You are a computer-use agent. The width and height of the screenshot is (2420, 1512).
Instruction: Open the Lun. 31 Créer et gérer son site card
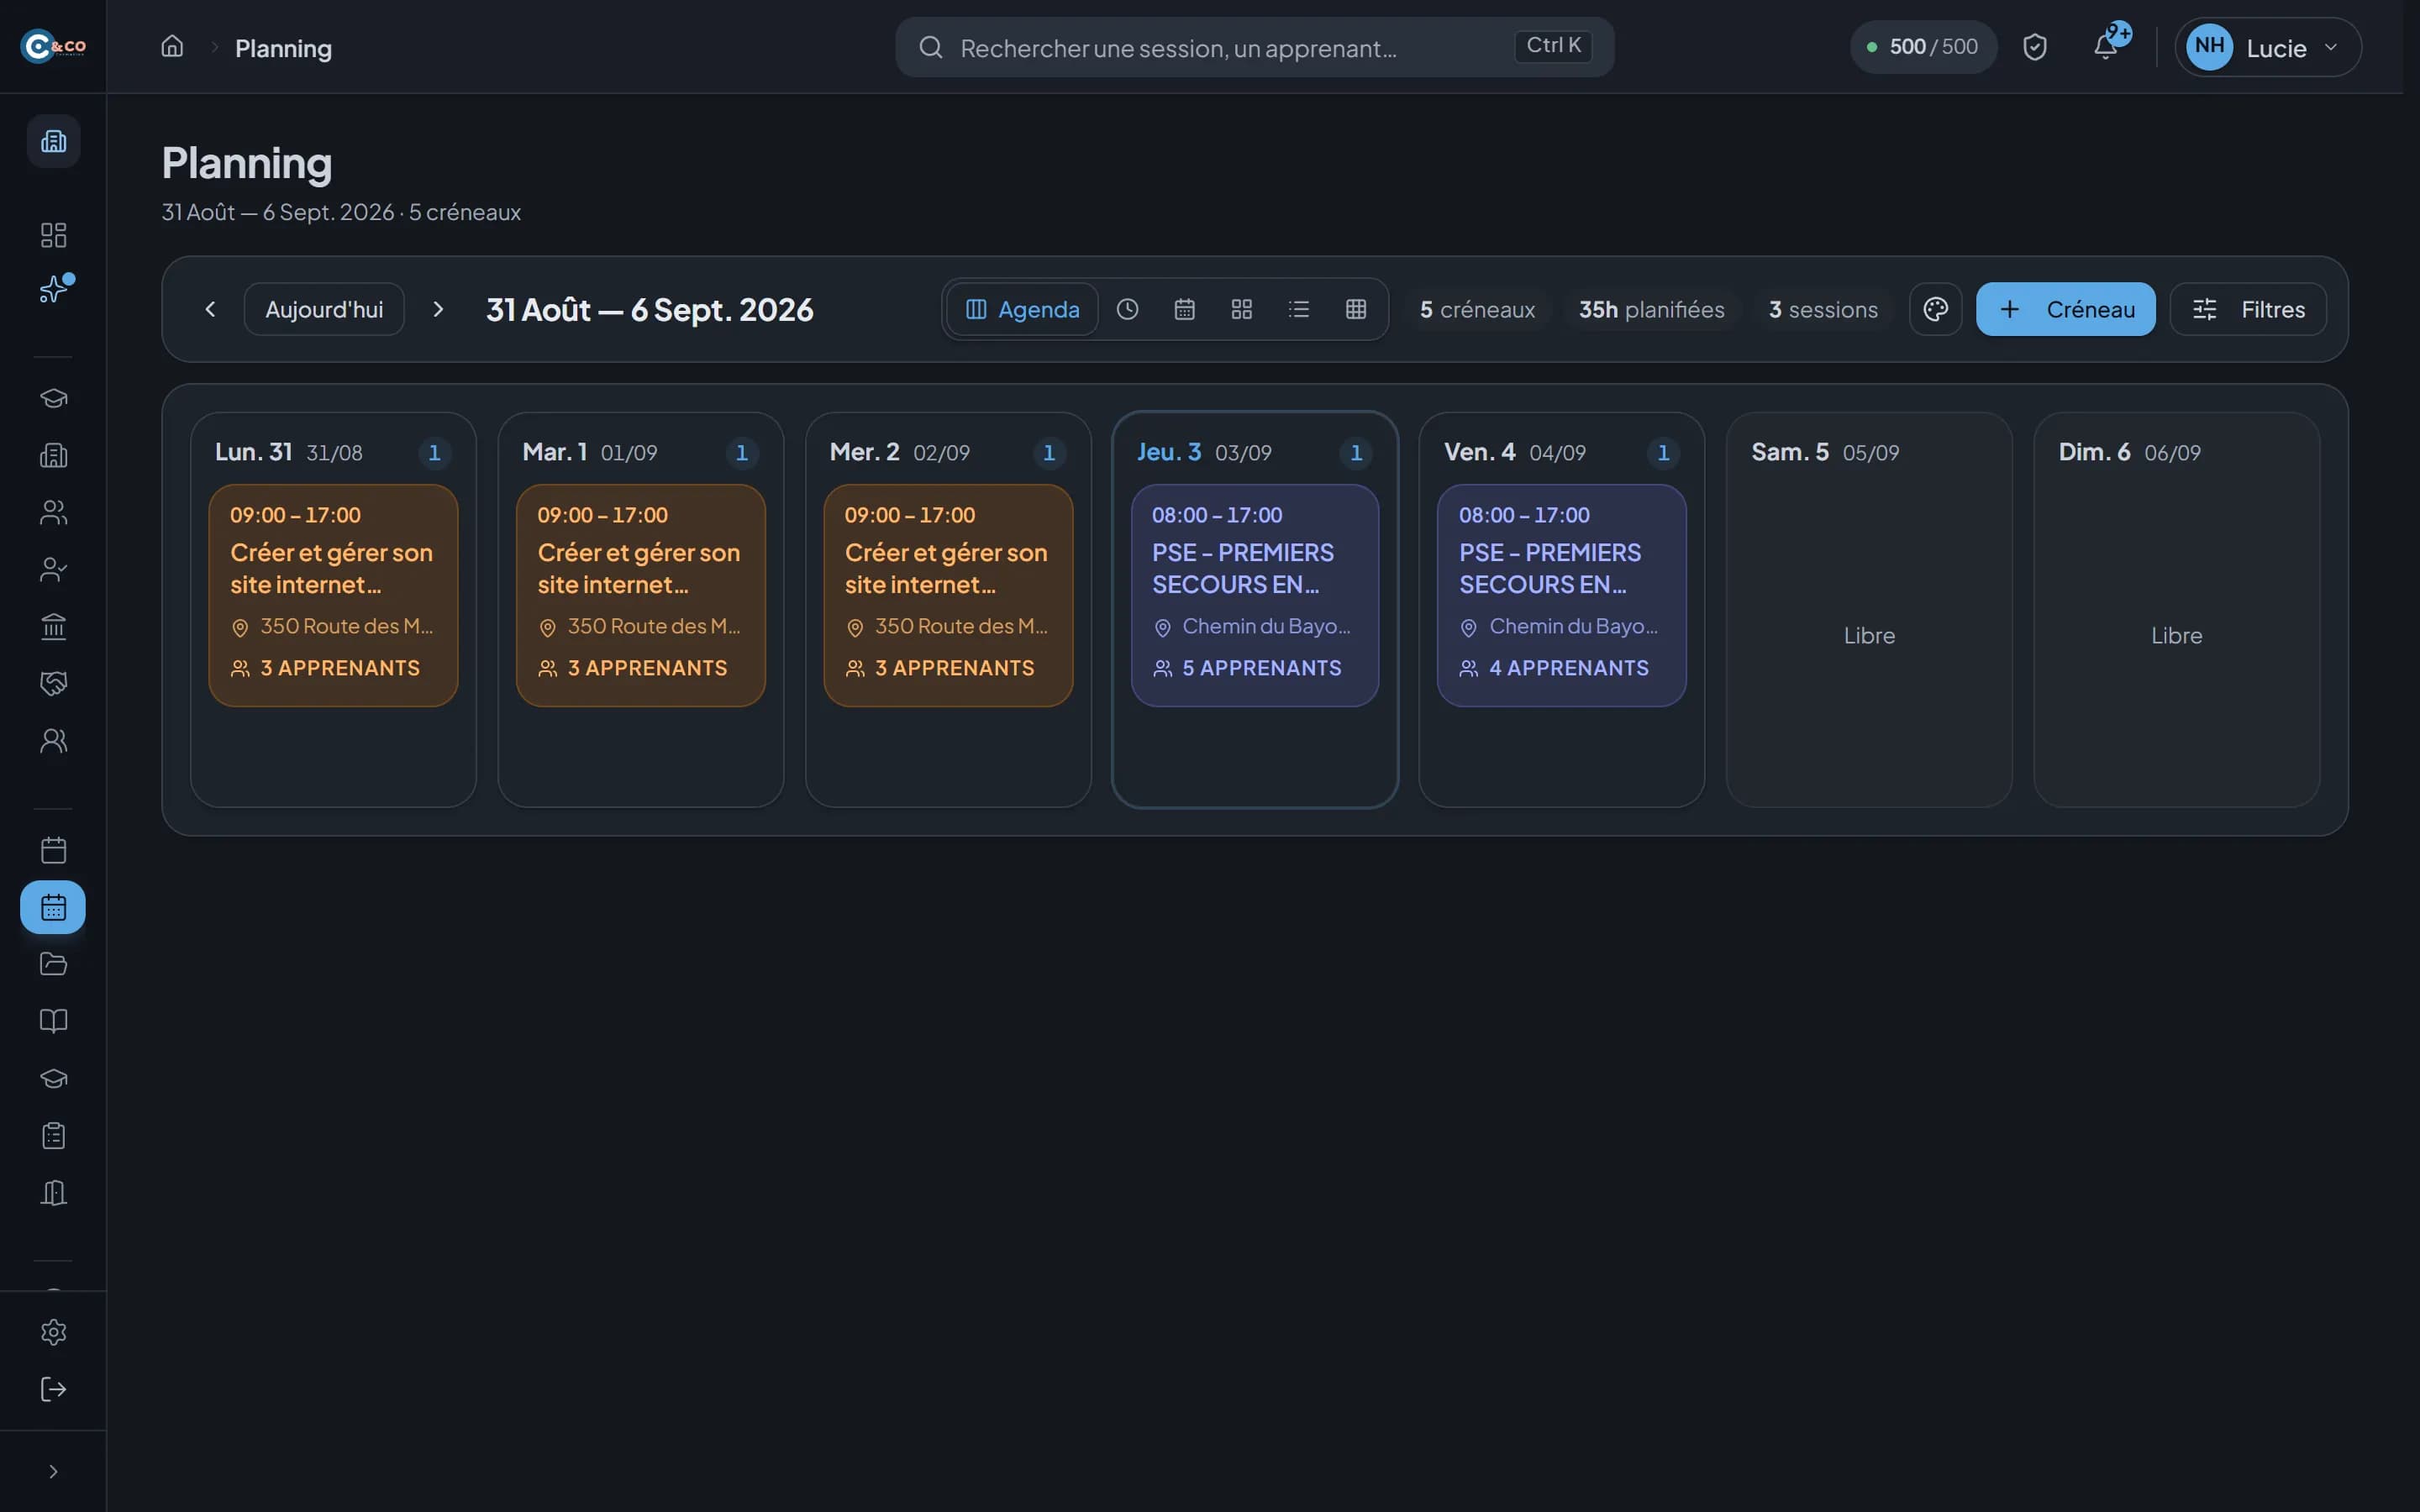point(333,595)
